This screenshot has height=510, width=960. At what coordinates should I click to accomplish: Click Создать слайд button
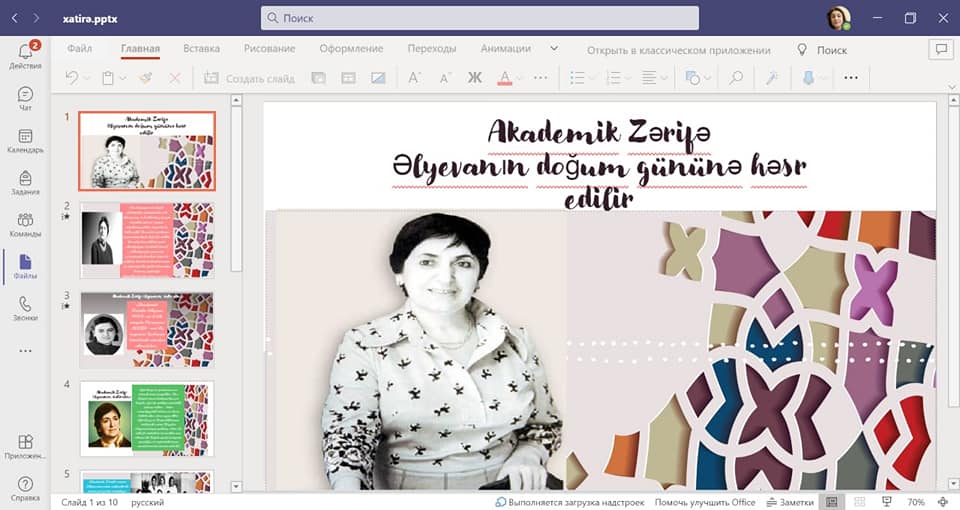(x=249, y=78)
